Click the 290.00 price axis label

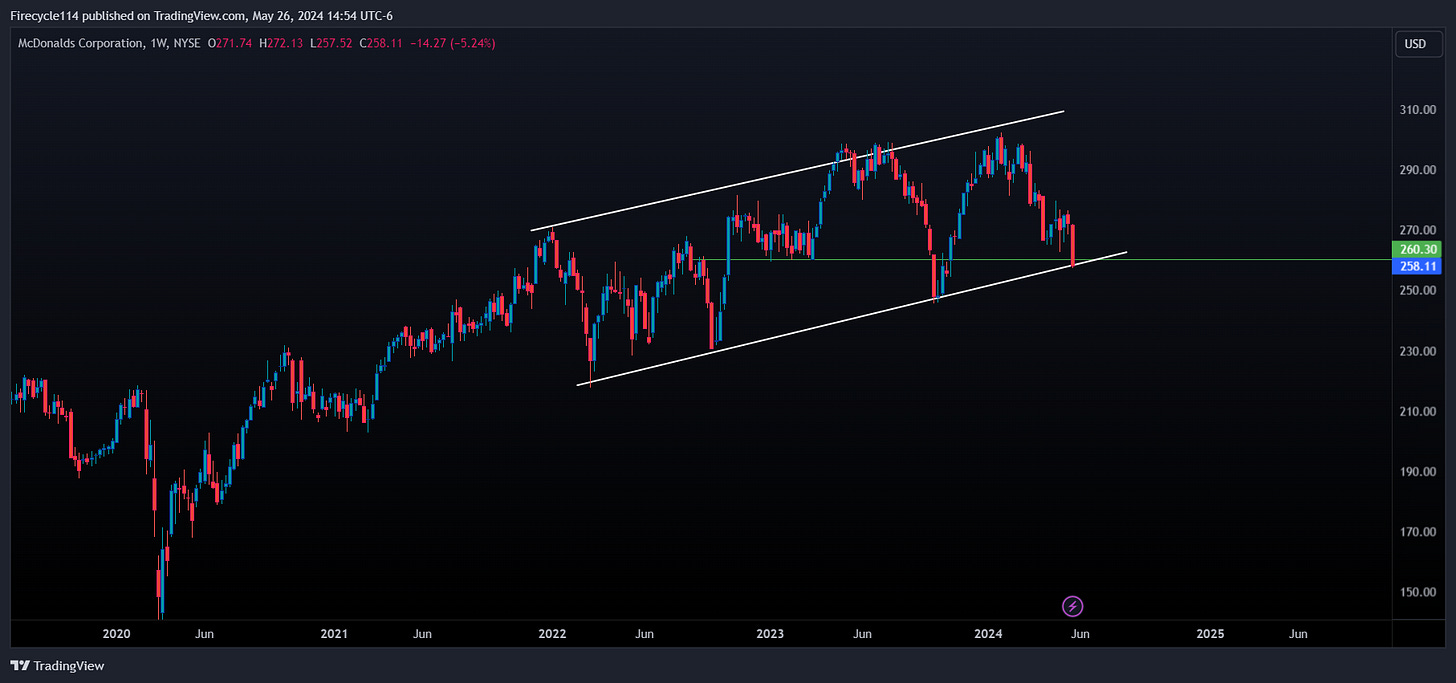click(x=1418, y=170)
